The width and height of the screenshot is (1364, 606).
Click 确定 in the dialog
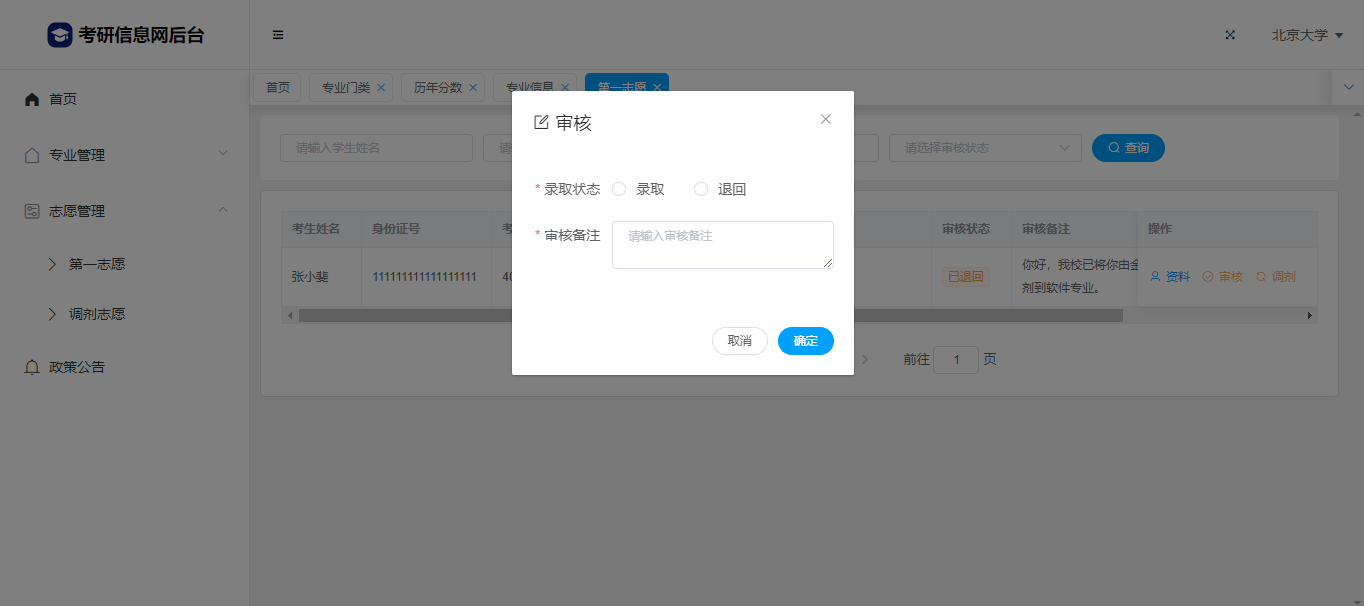(x=806, y=341)
